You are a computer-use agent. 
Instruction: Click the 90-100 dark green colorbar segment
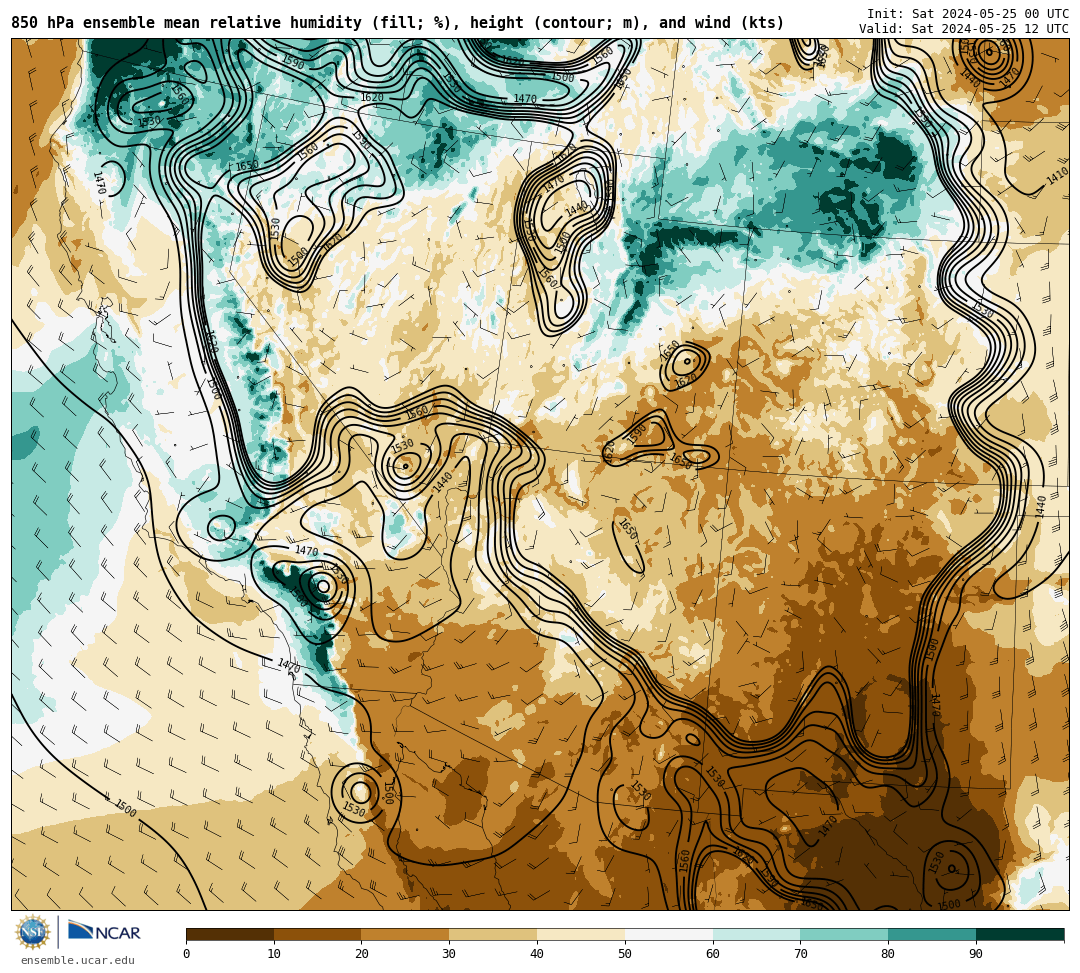point(1020,934)
